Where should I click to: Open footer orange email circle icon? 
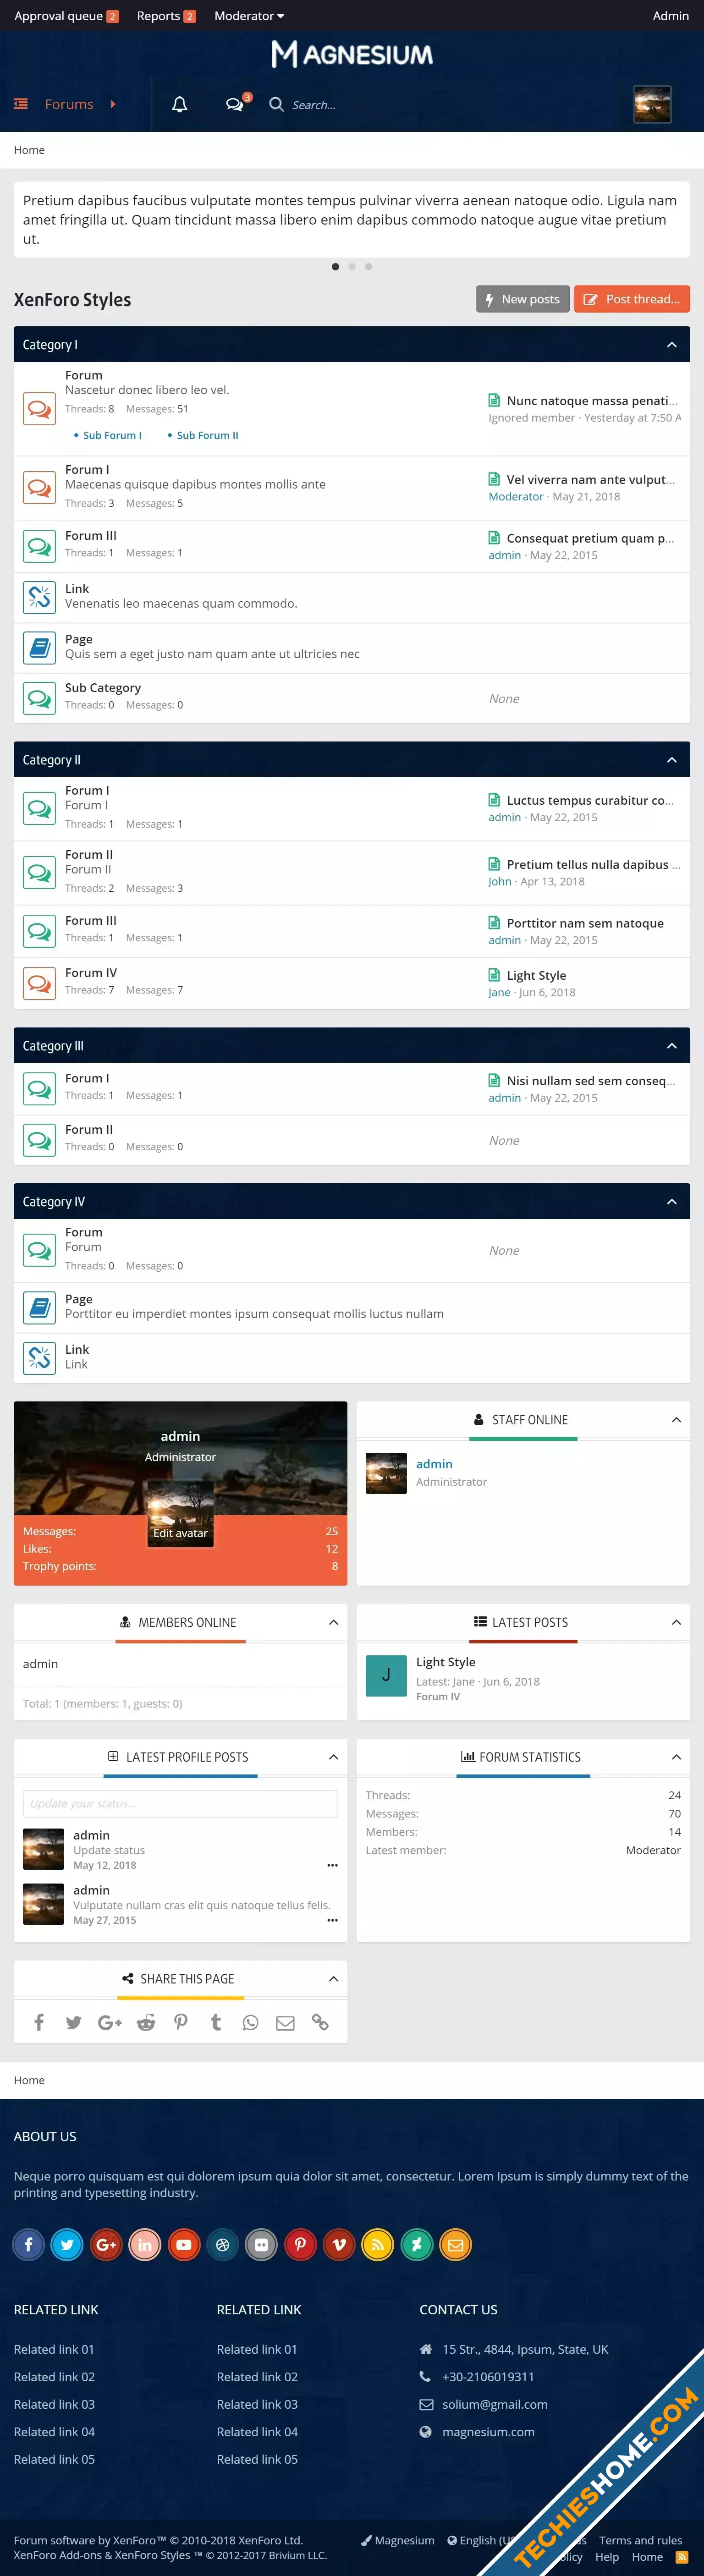point(456,2244)
